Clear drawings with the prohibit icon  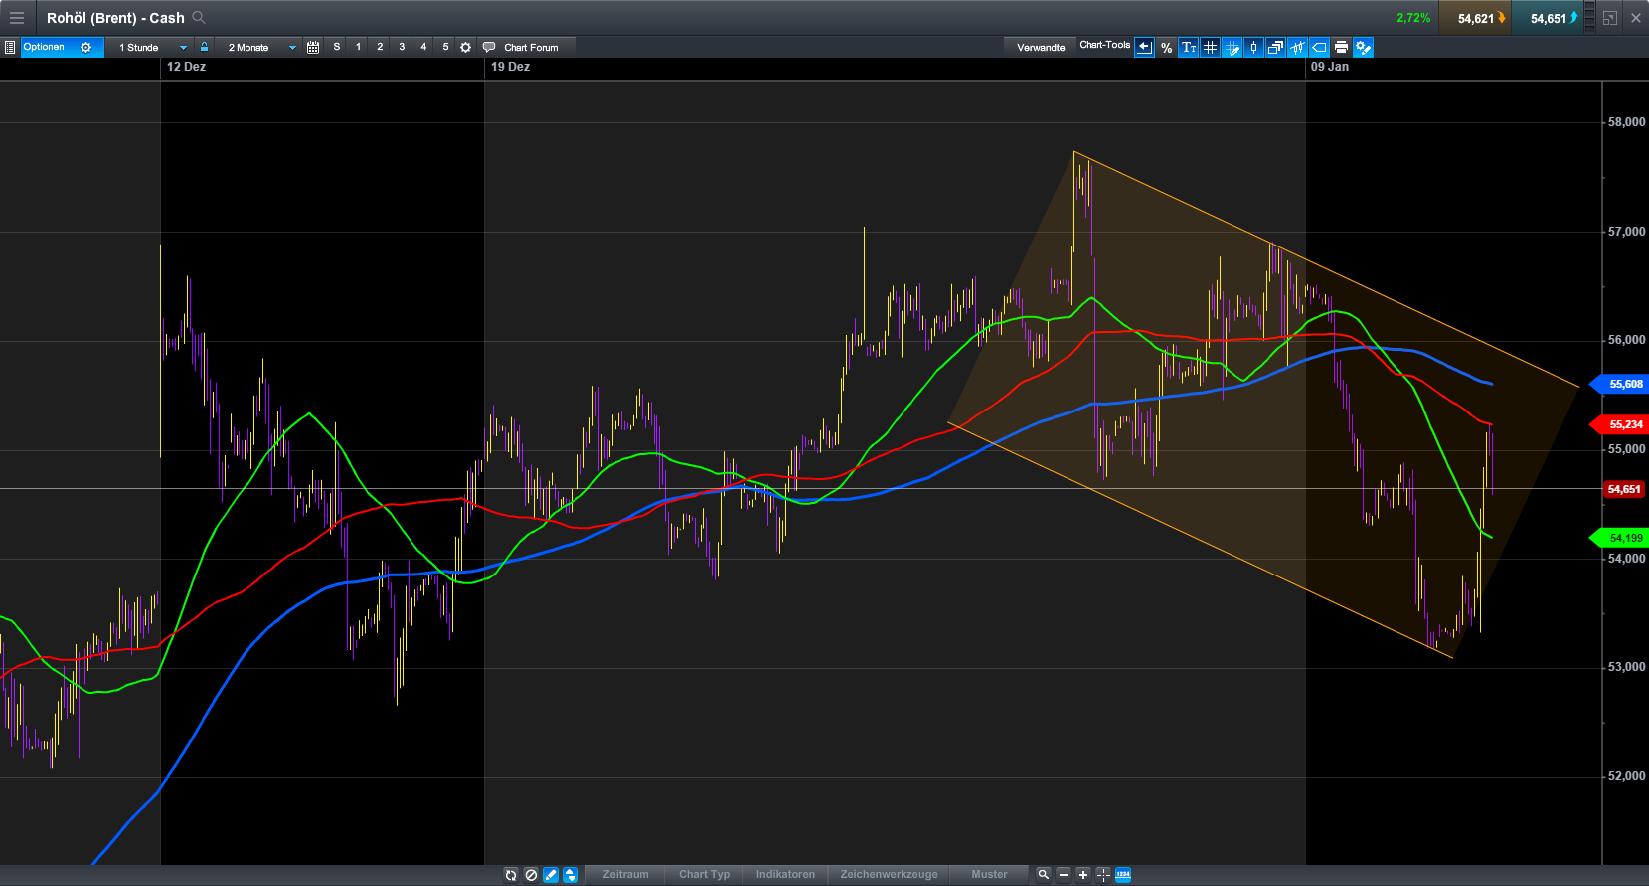pos(531,875)
